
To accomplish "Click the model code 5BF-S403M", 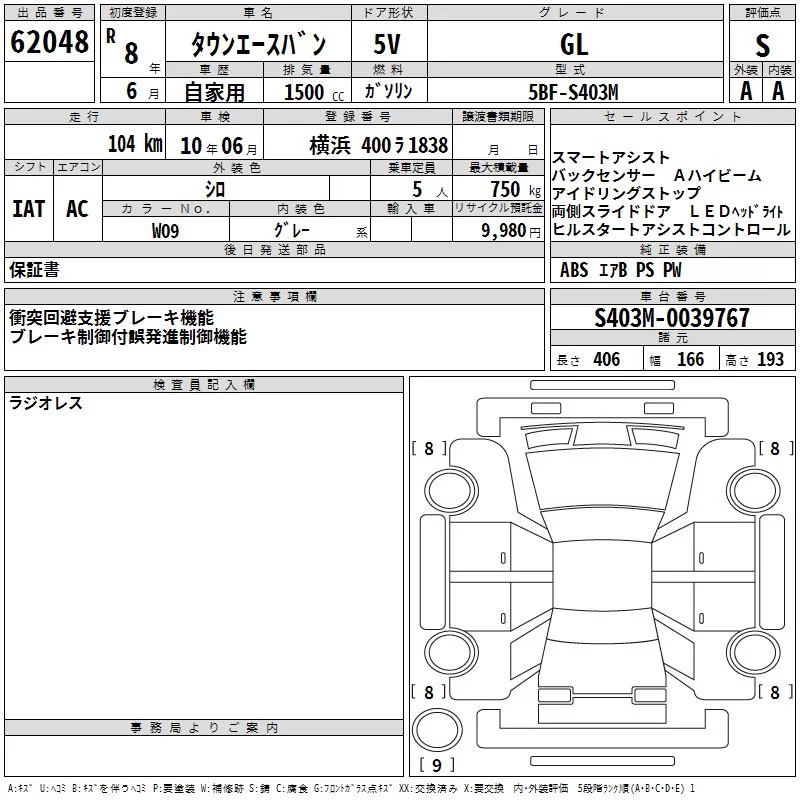I will 574,92.
